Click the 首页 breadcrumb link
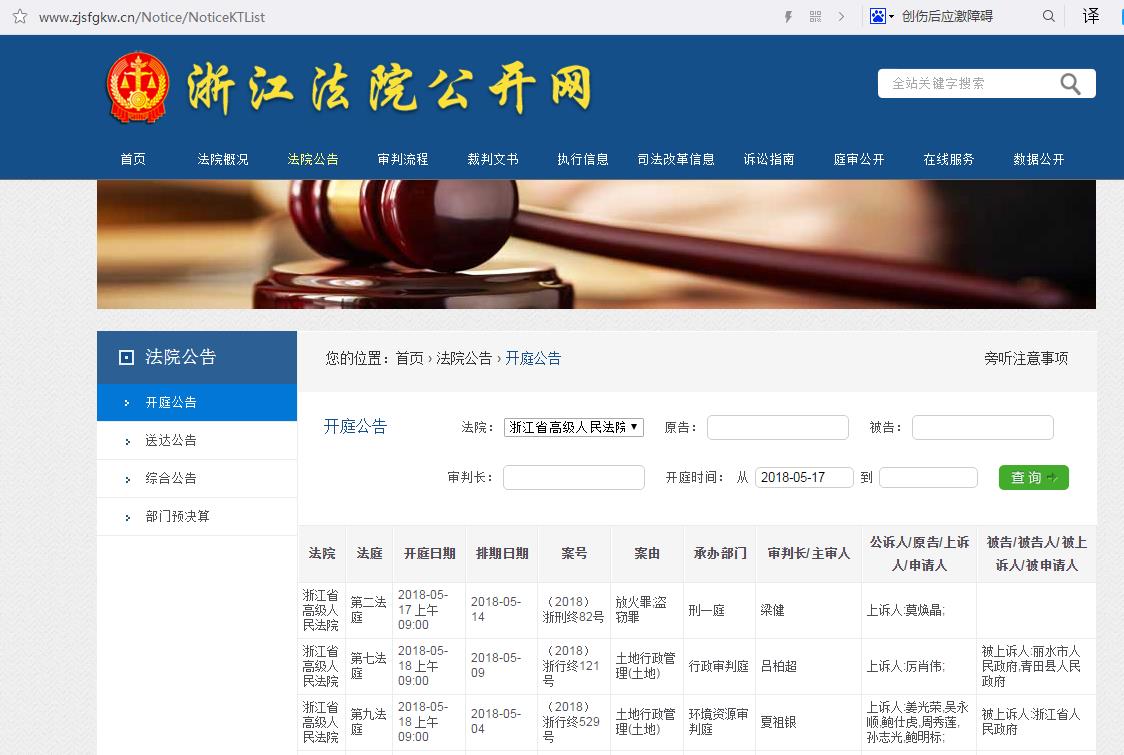This screenshot has width=1124, height=755. 409,358
